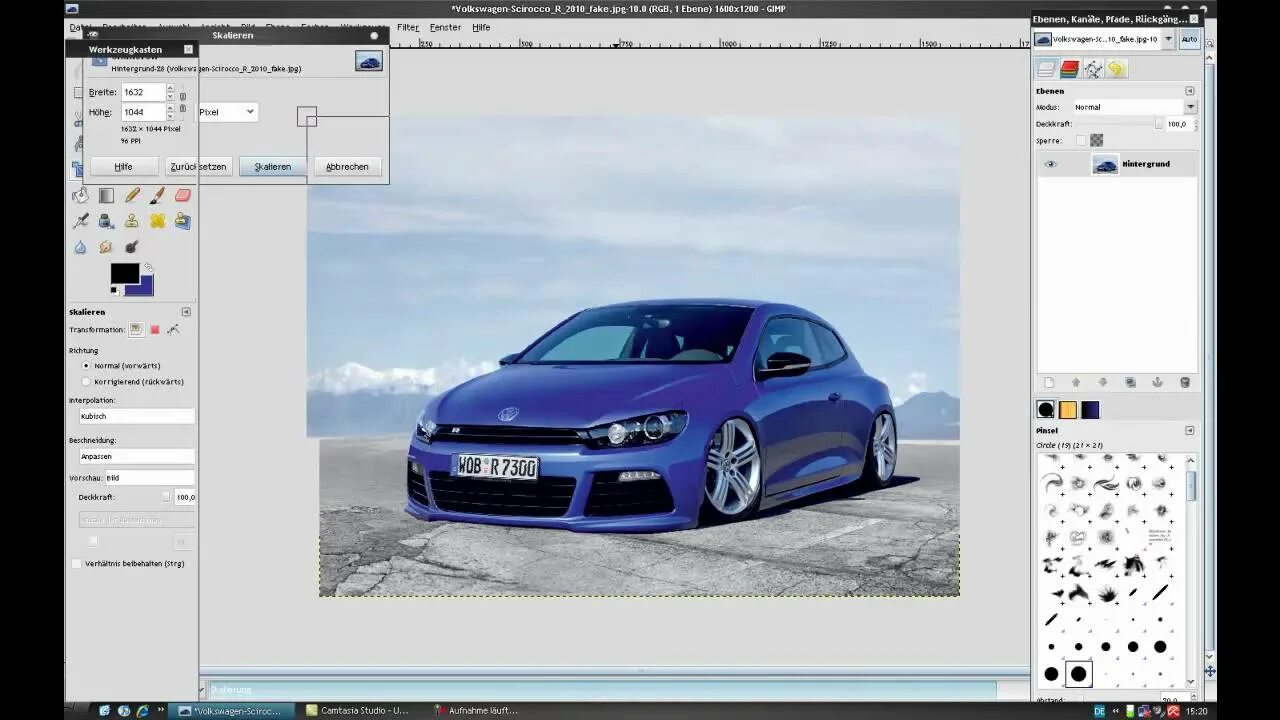This screenshot has width=1280, height=720.
Task: Set transformation to affect layer
Action: click(136, 329)
